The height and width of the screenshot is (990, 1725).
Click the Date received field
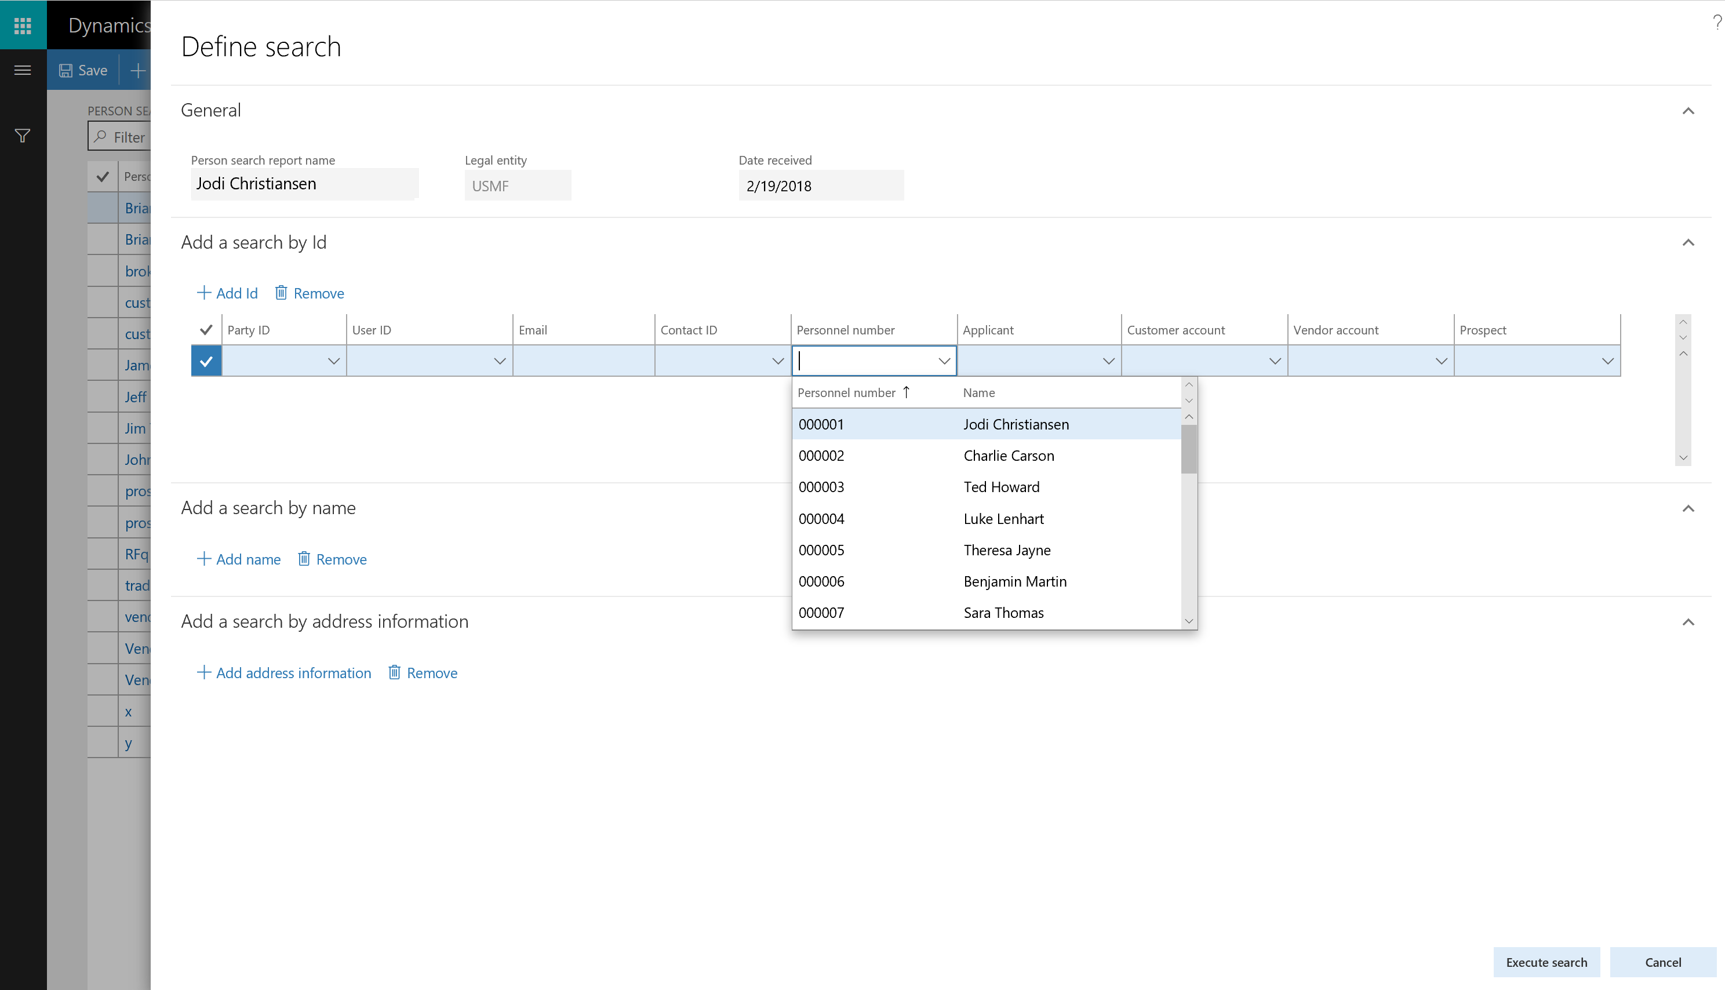coord(821,185)
